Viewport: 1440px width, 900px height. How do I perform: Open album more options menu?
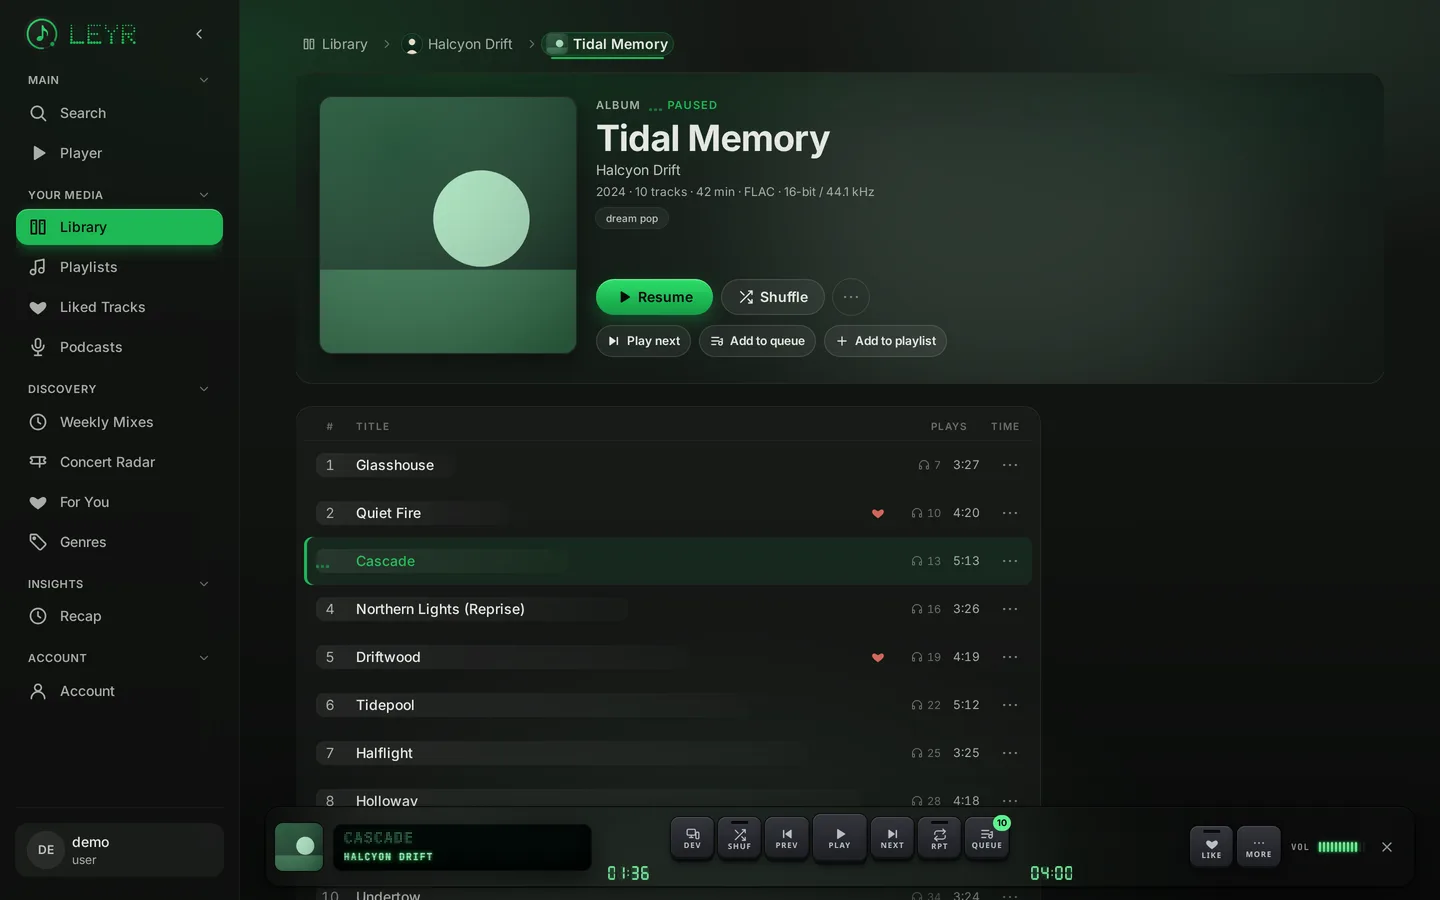[851, 297]
